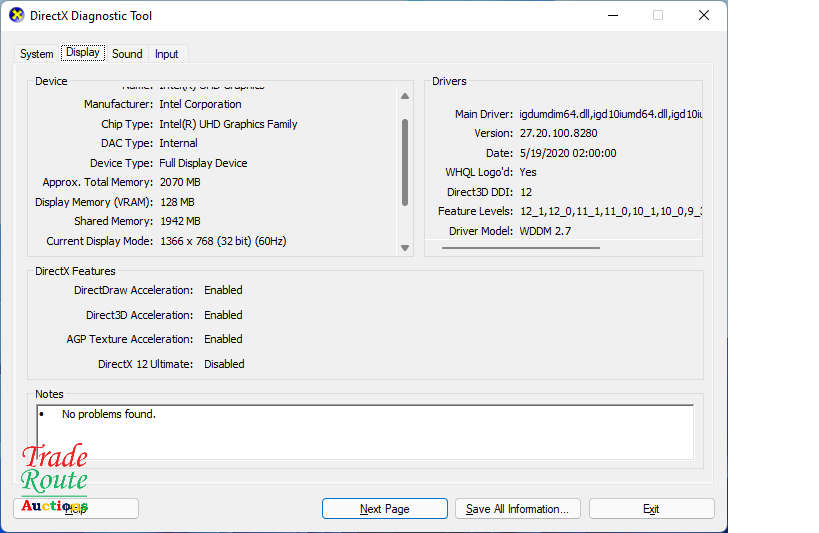
Task: Minimize the DirectX Diagnostic Tool window
Action: pyautogui.click(x=611, y=16)
